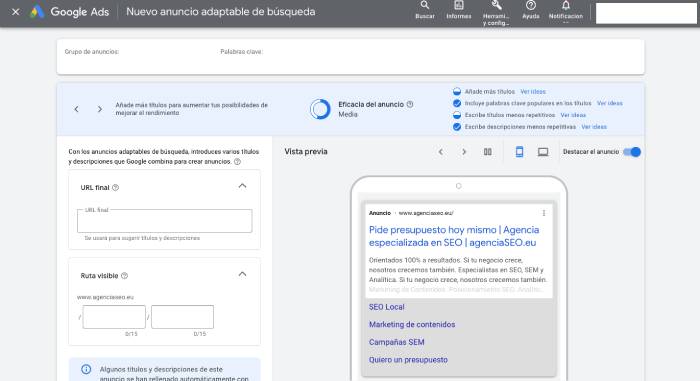Image resolution: width=700 pixels, height=381 pixels.
Task: Switch to side-by-side preview layout
Action: coord(488,152)
